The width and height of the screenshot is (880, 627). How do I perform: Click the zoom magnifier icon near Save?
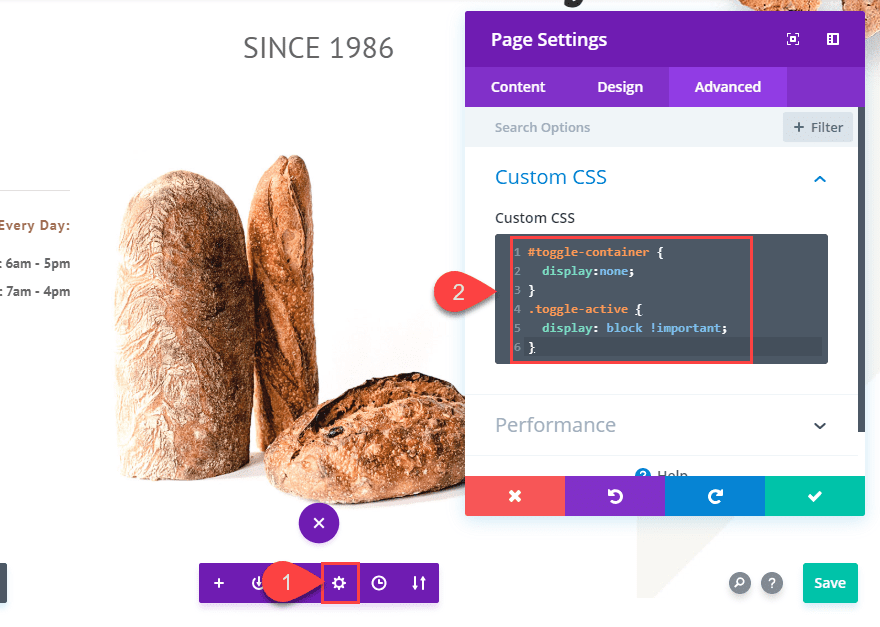click(739, 583)
